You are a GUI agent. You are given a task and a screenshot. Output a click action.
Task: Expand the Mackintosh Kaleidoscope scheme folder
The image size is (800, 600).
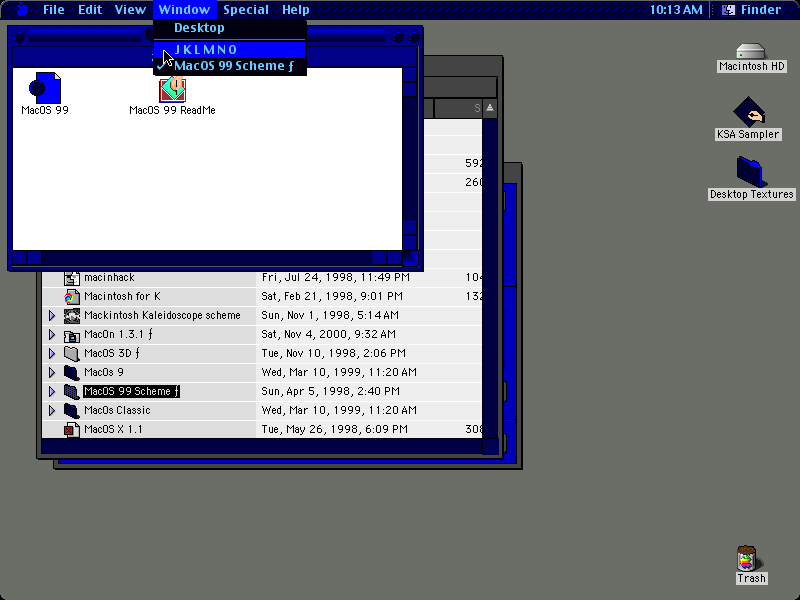coord(52,315)
